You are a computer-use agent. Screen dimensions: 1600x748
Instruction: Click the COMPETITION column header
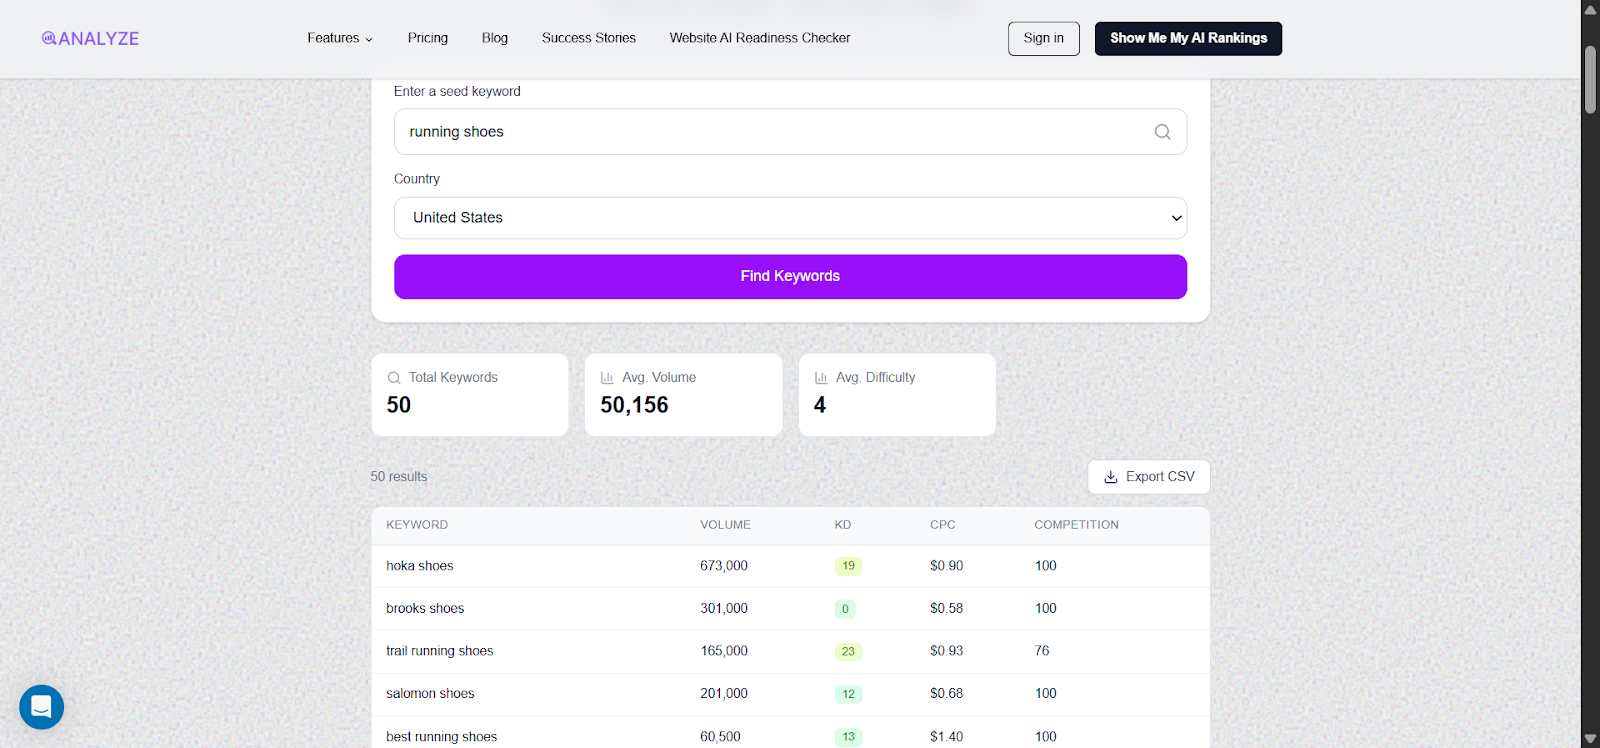pyautogui.click(x=1076, y=525)
